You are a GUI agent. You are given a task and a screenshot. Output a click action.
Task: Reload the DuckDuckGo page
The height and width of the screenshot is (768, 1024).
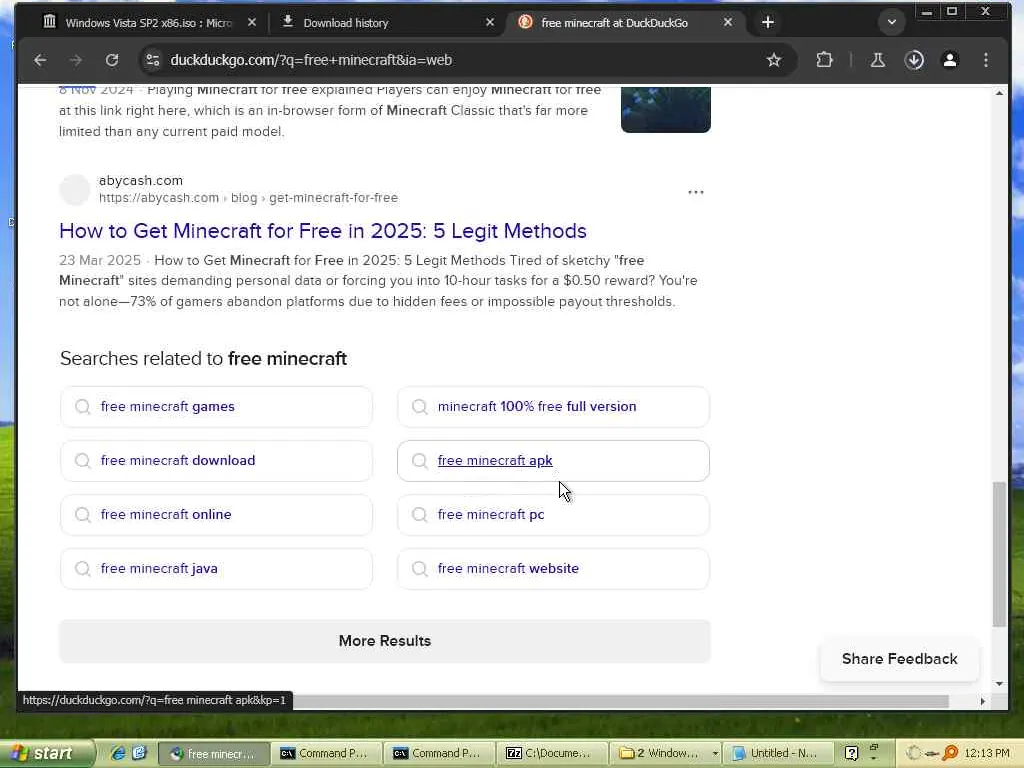click(x=112, y=60)
